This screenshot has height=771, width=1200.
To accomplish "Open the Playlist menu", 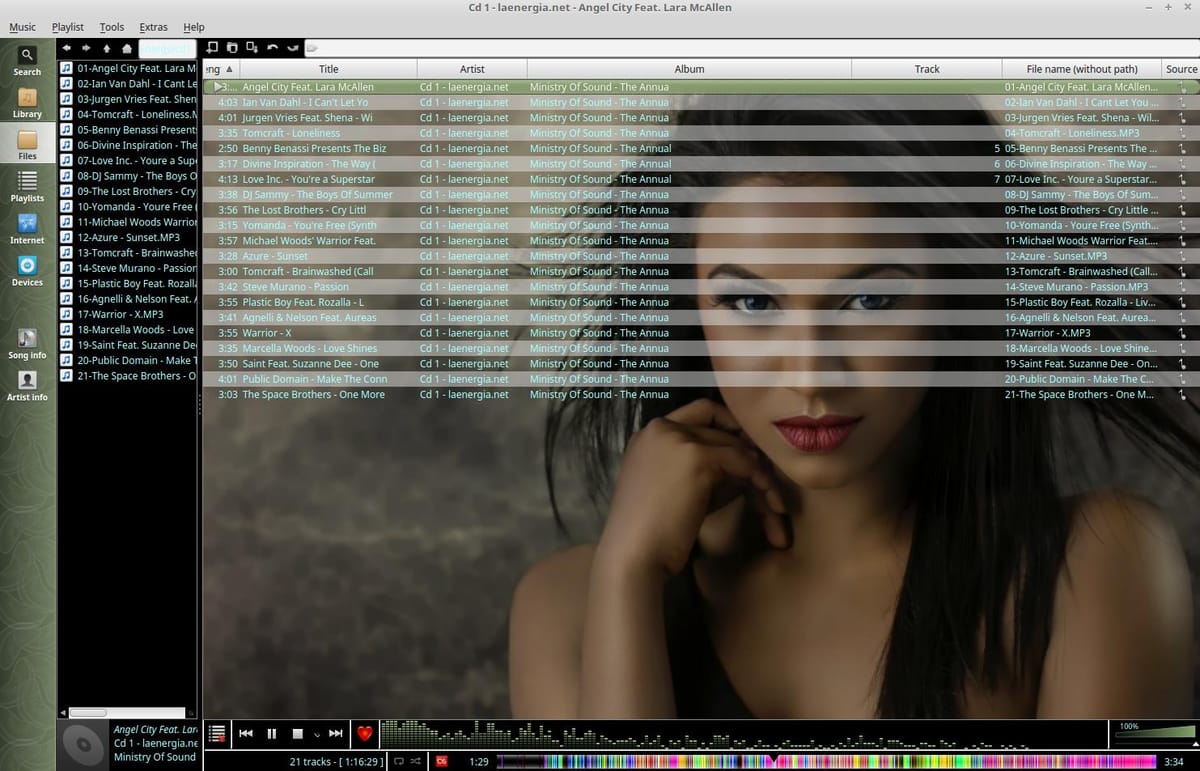I will tap(68, 27).
